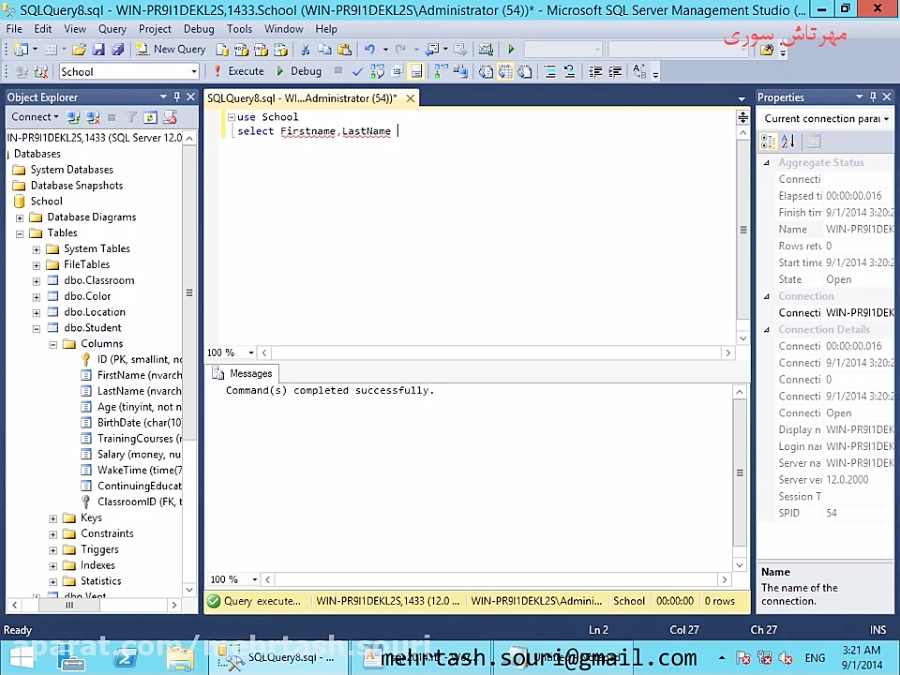This screenshot has height=675, width=900.
Task: Click the Increase Indent icon
Action: click(x=615, y=71)
